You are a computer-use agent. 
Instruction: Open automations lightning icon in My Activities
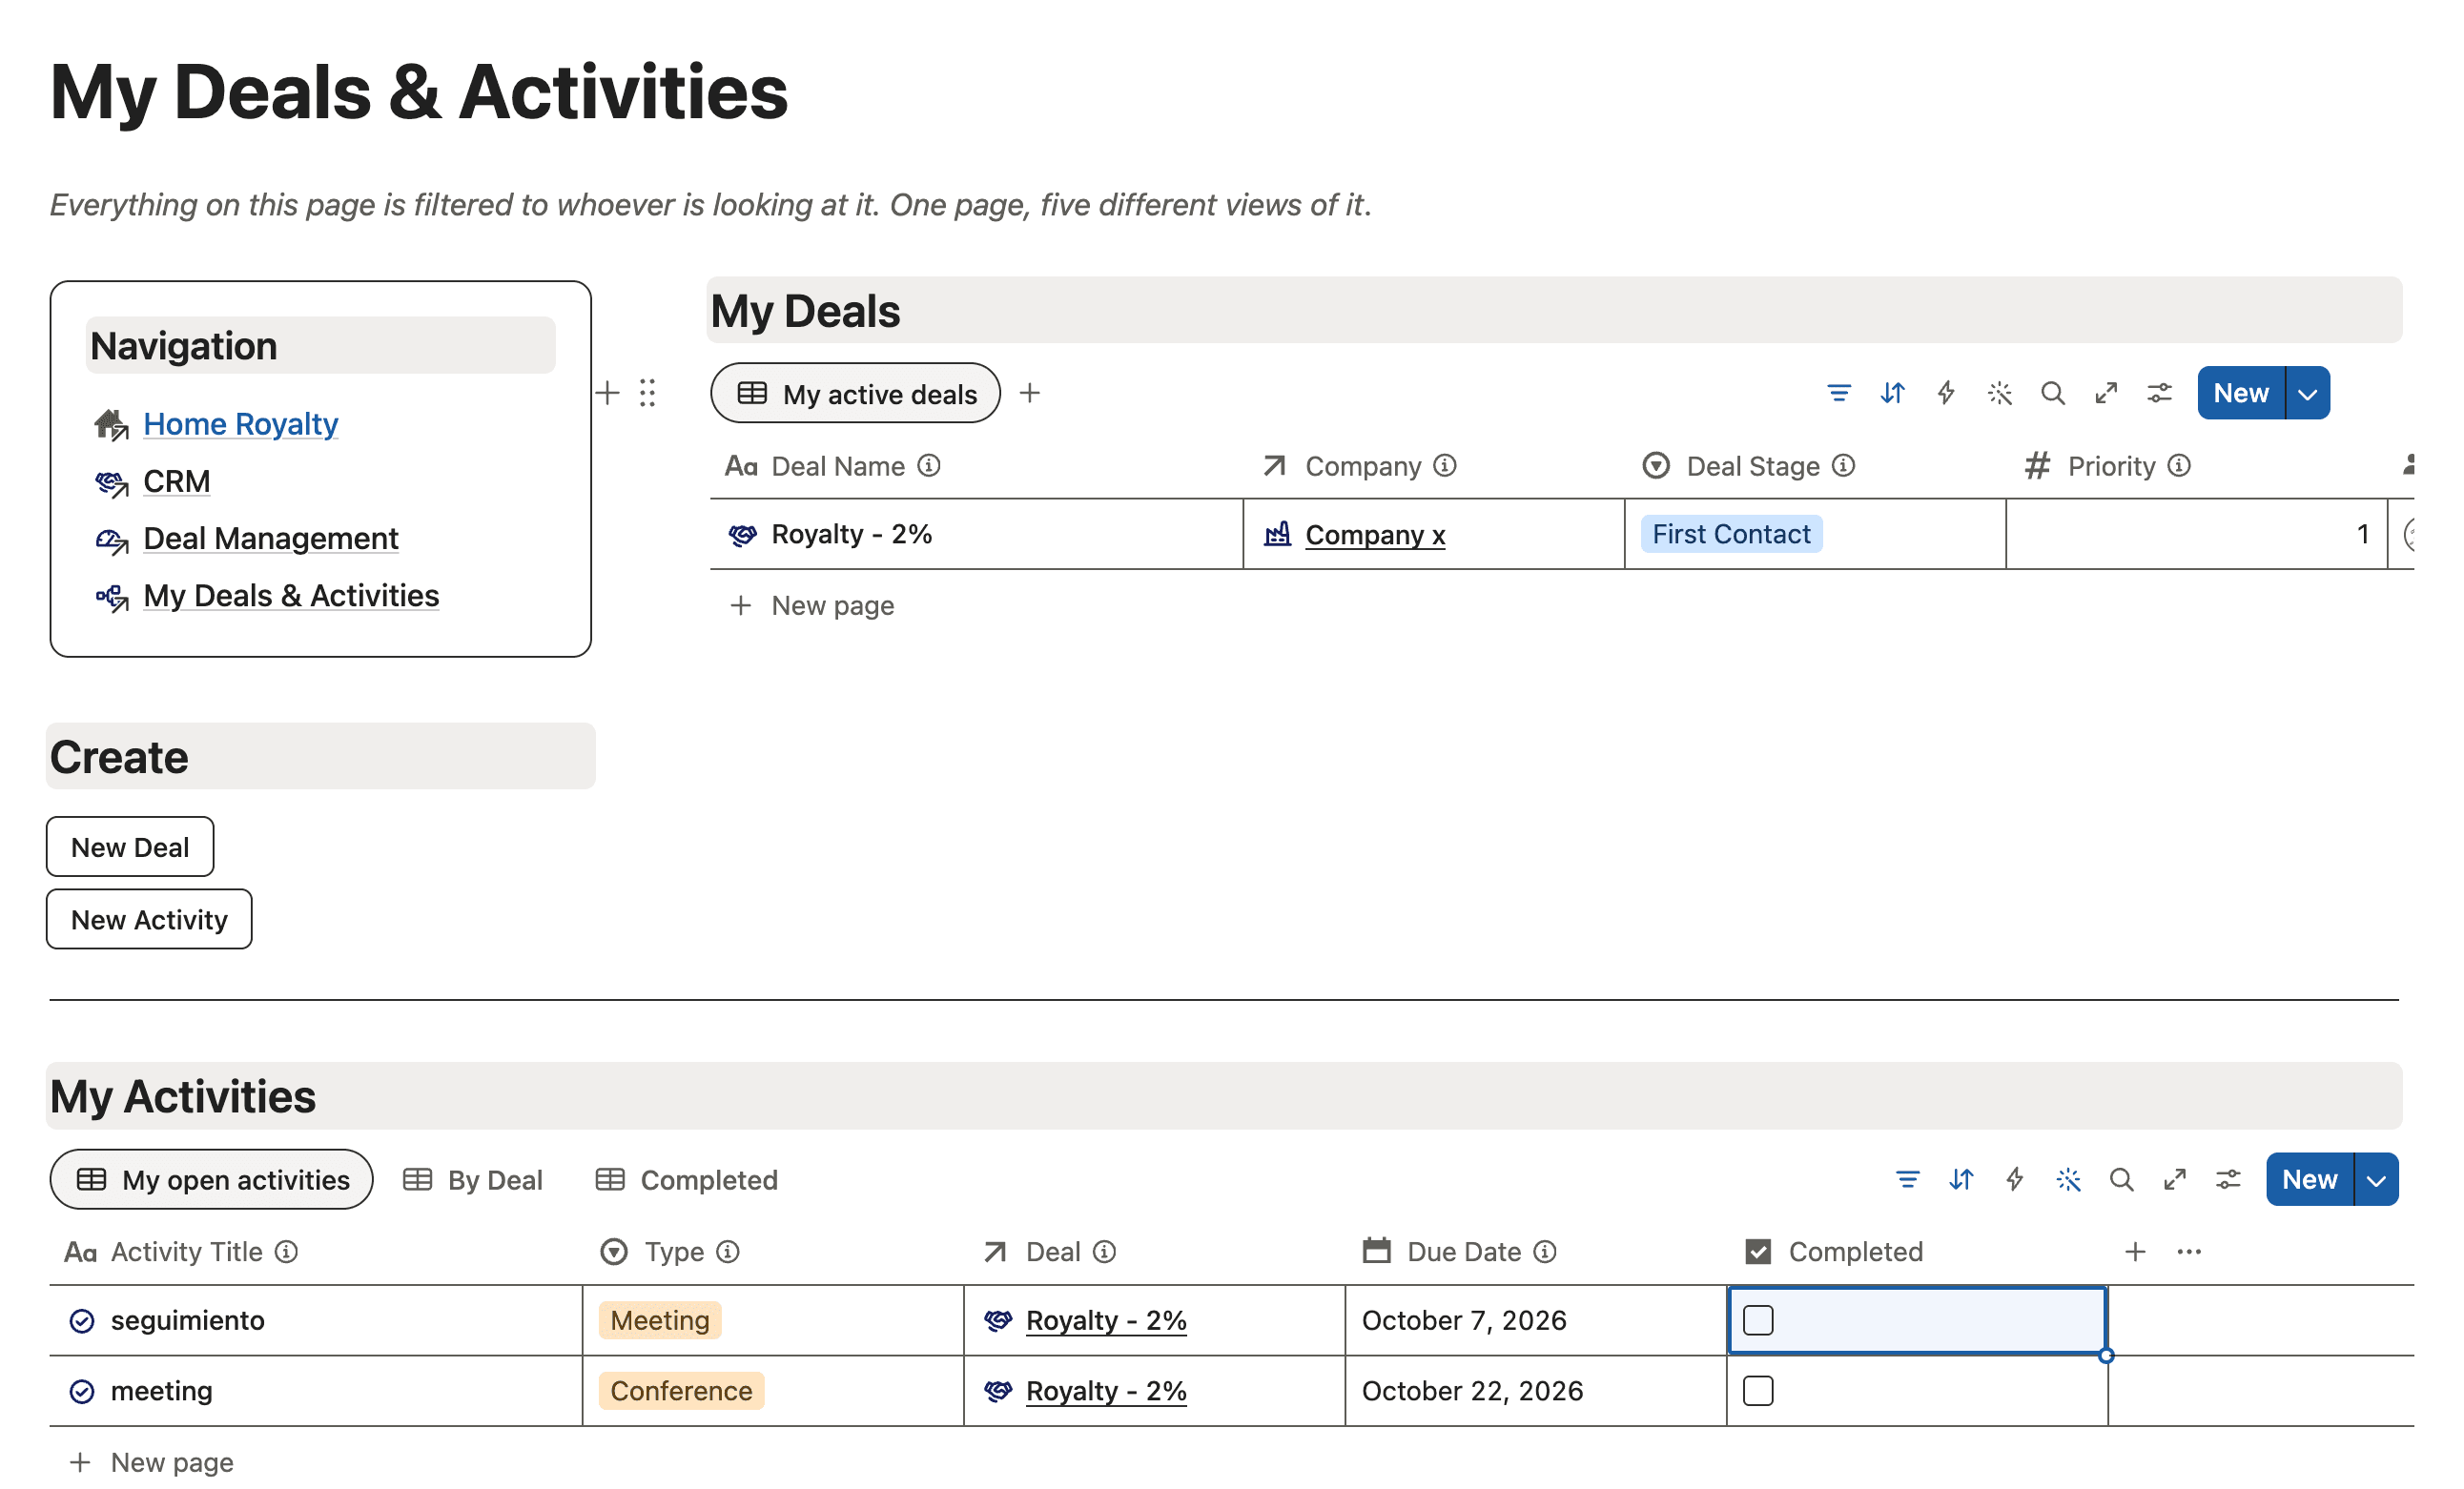click(2014, 1179)
